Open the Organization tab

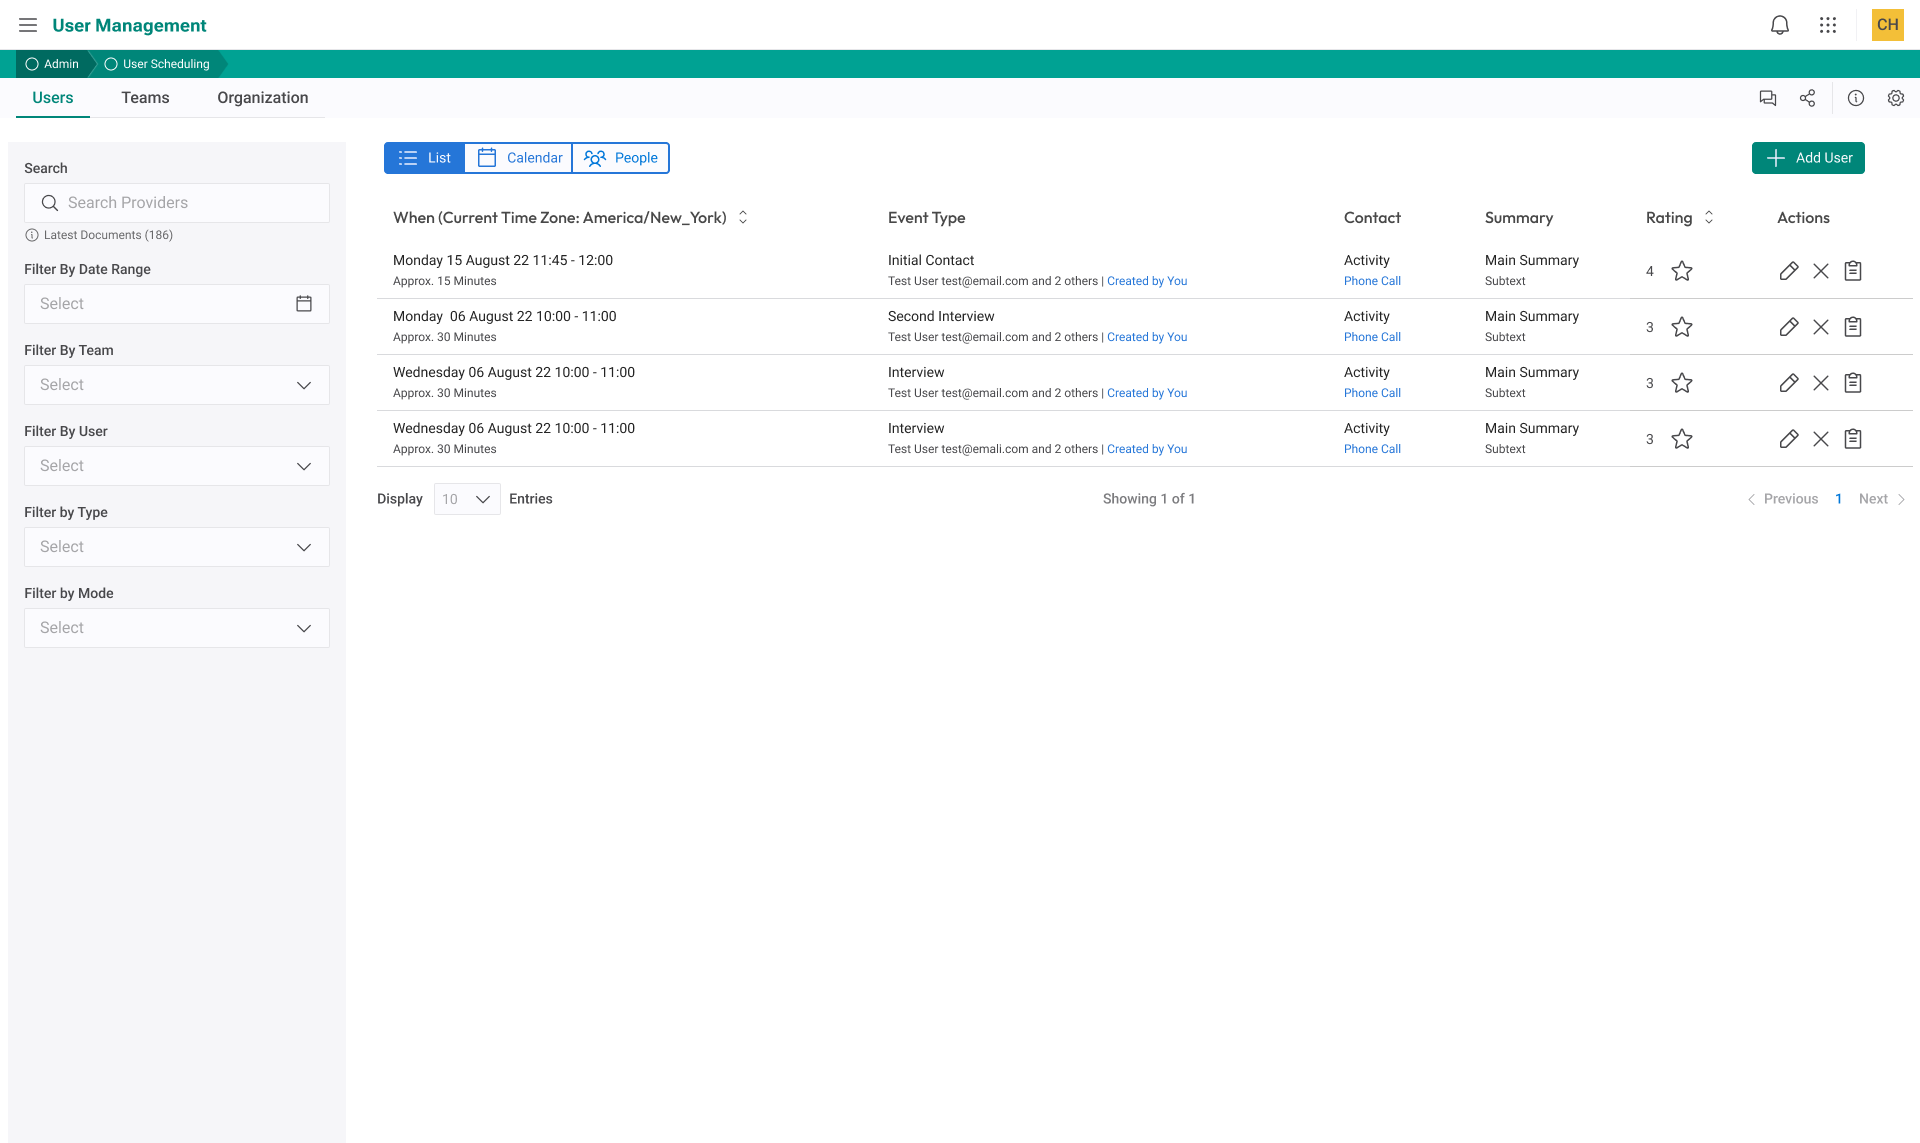(262, 98)
